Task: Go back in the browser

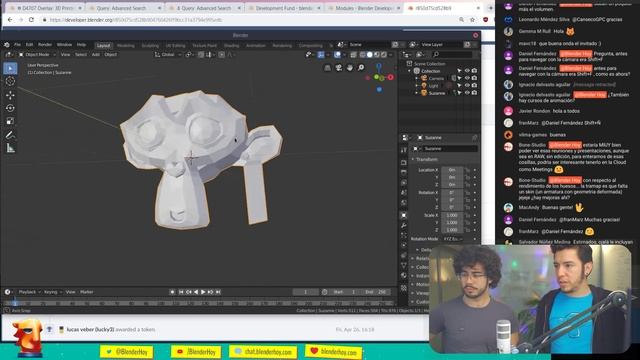Action: (10, 20)
